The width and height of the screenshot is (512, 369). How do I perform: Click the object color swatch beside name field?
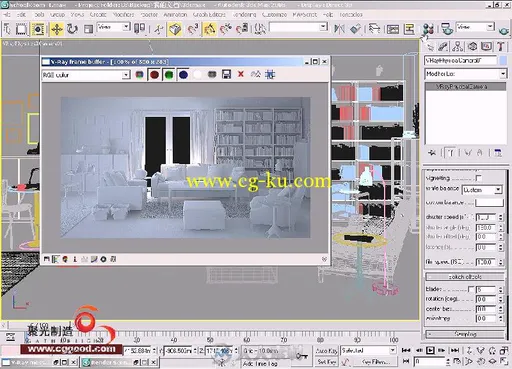point(503,61)
